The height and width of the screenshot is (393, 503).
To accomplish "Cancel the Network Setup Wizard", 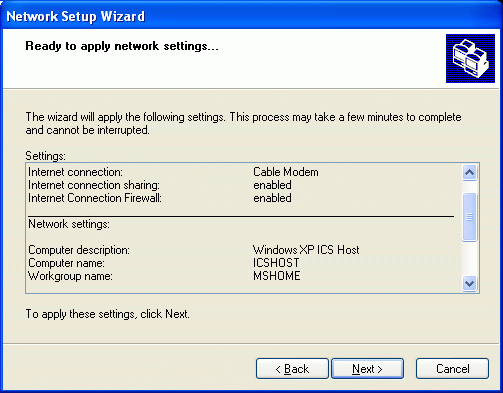I will pos(452,369).
